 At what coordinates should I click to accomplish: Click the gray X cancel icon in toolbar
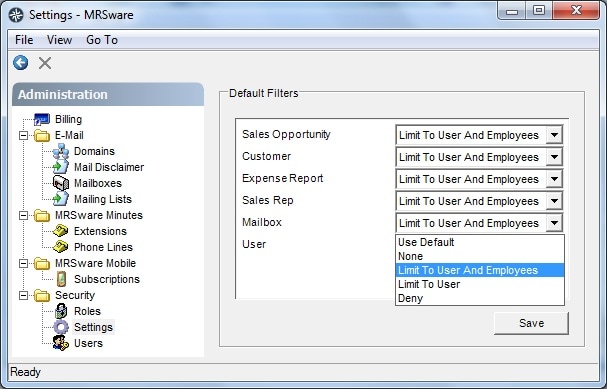coord(45,63)
